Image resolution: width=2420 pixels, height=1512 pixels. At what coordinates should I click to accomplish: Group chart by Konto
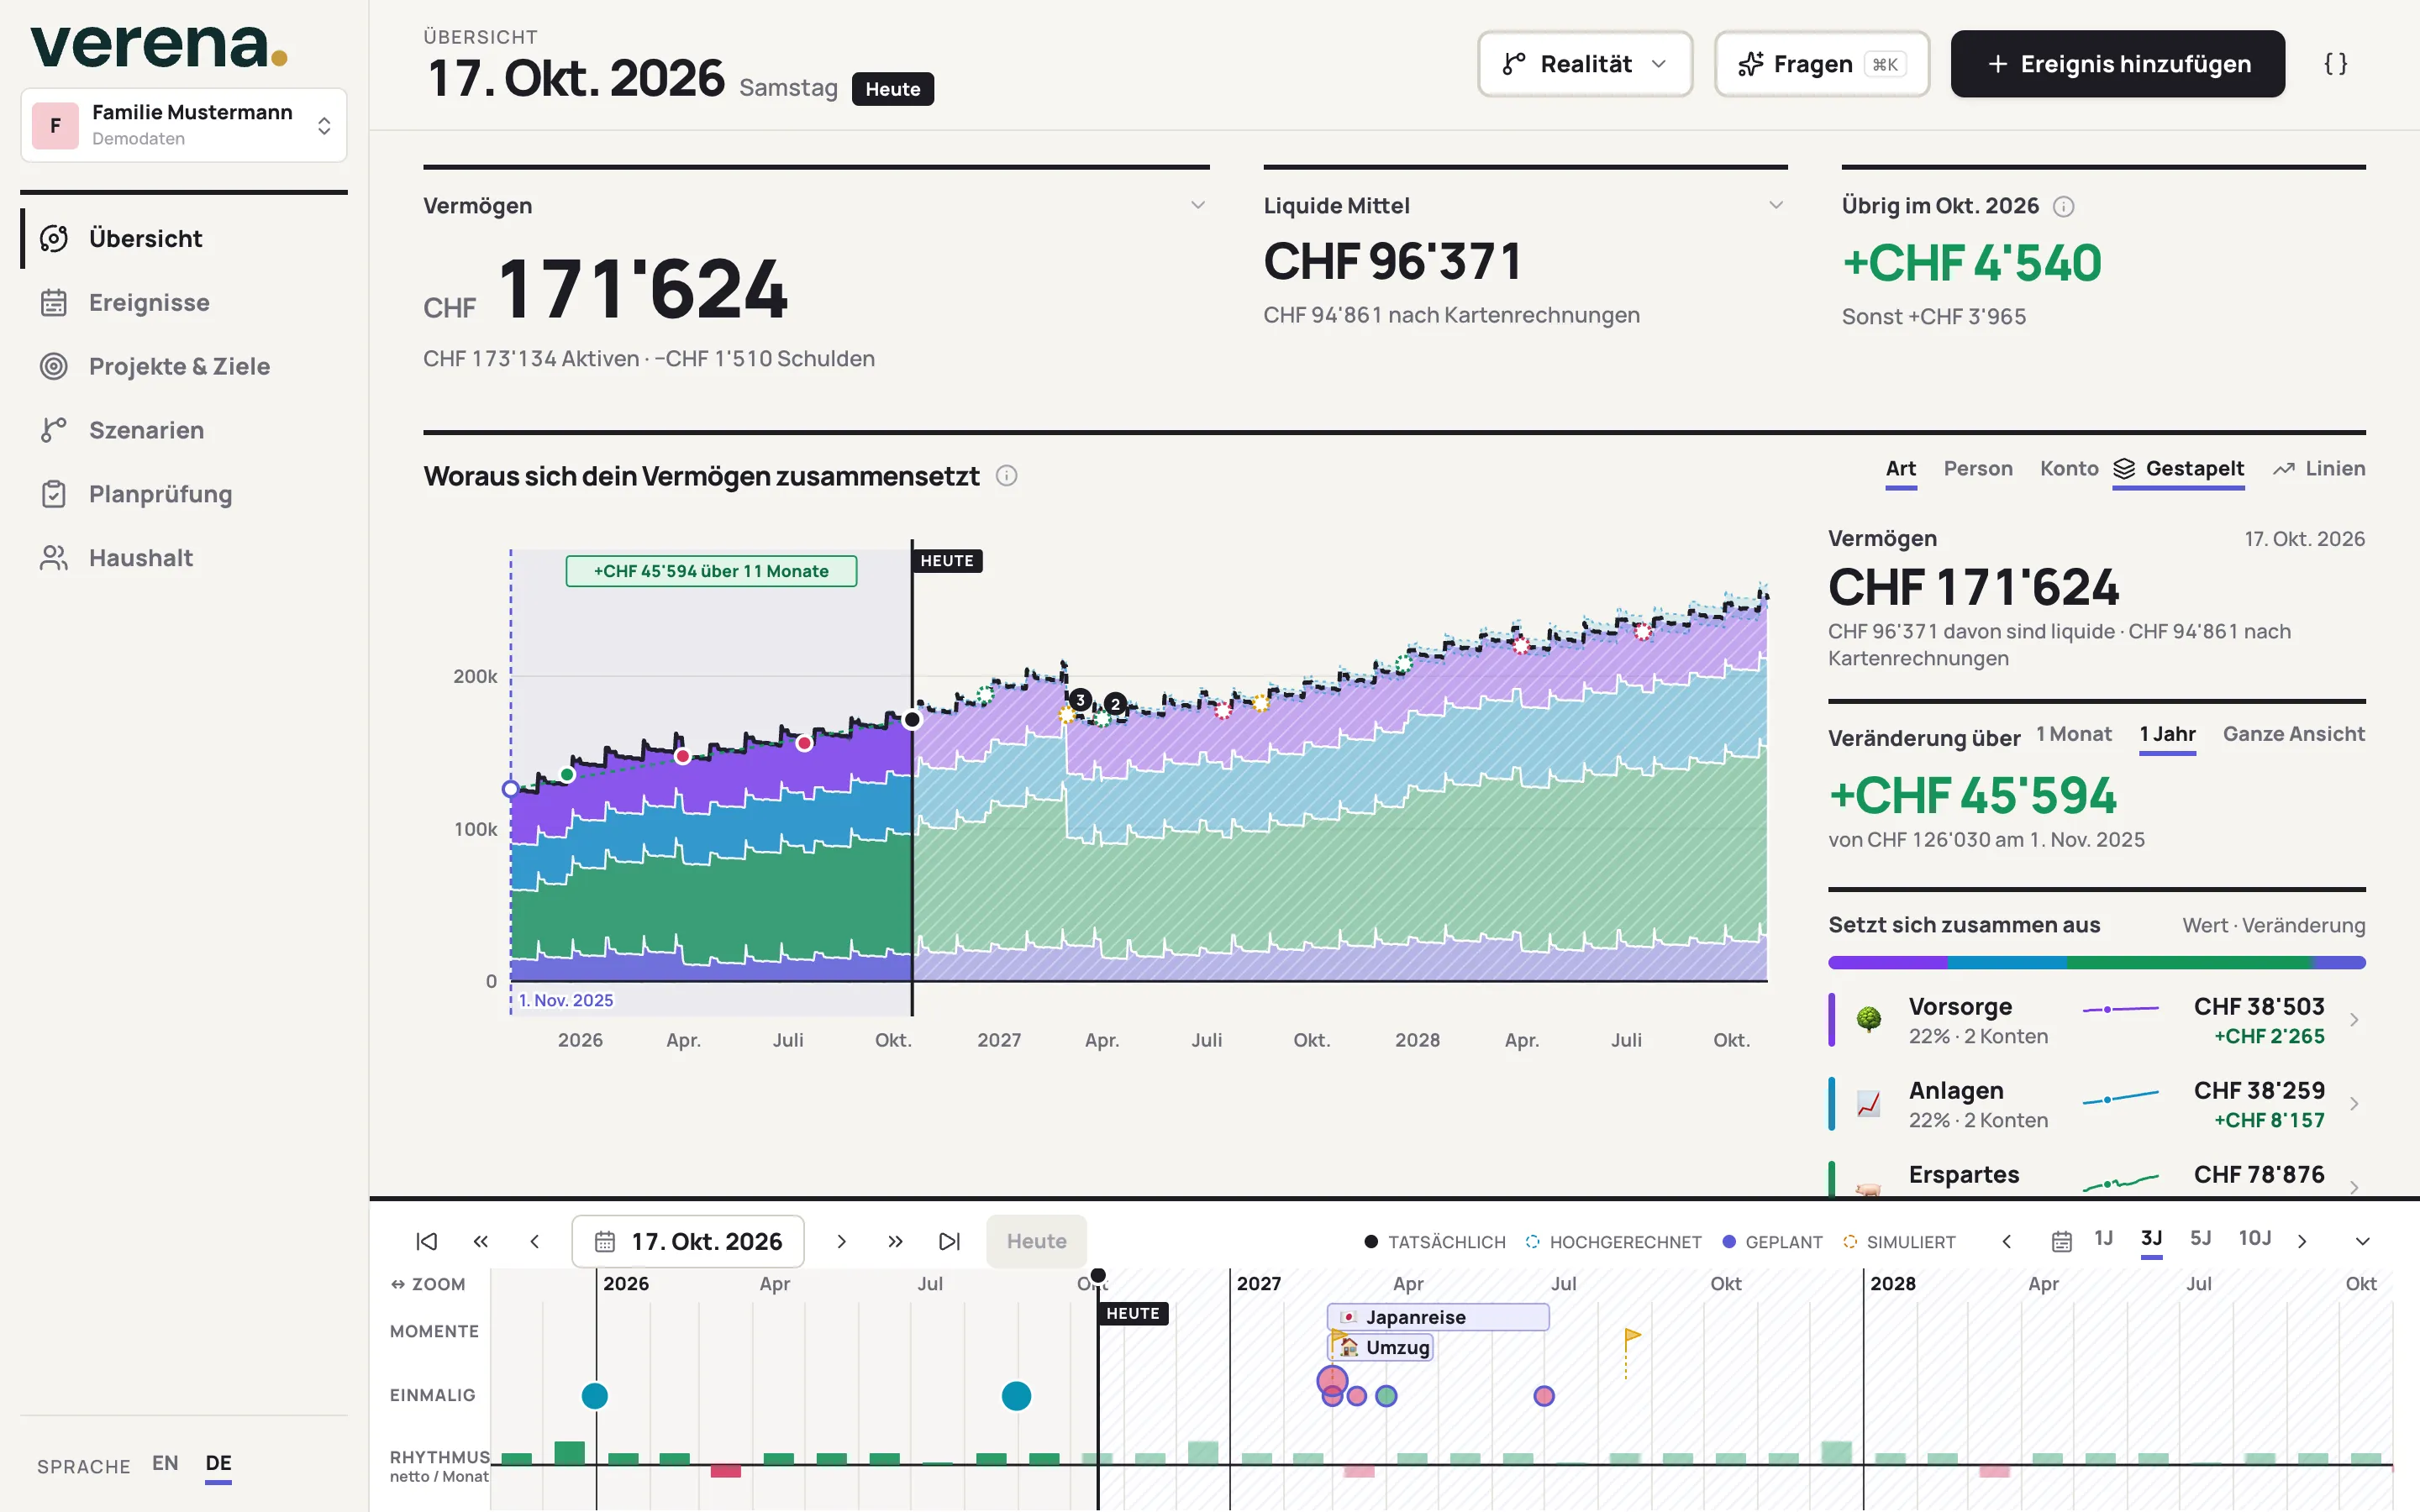tap(2069, 469)
